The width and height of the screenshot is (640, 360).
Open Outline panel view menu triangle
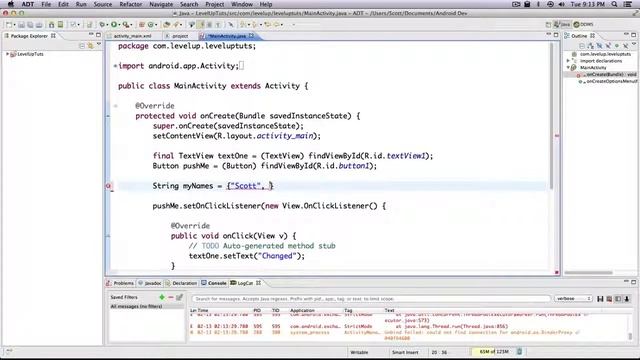(634, 44)
